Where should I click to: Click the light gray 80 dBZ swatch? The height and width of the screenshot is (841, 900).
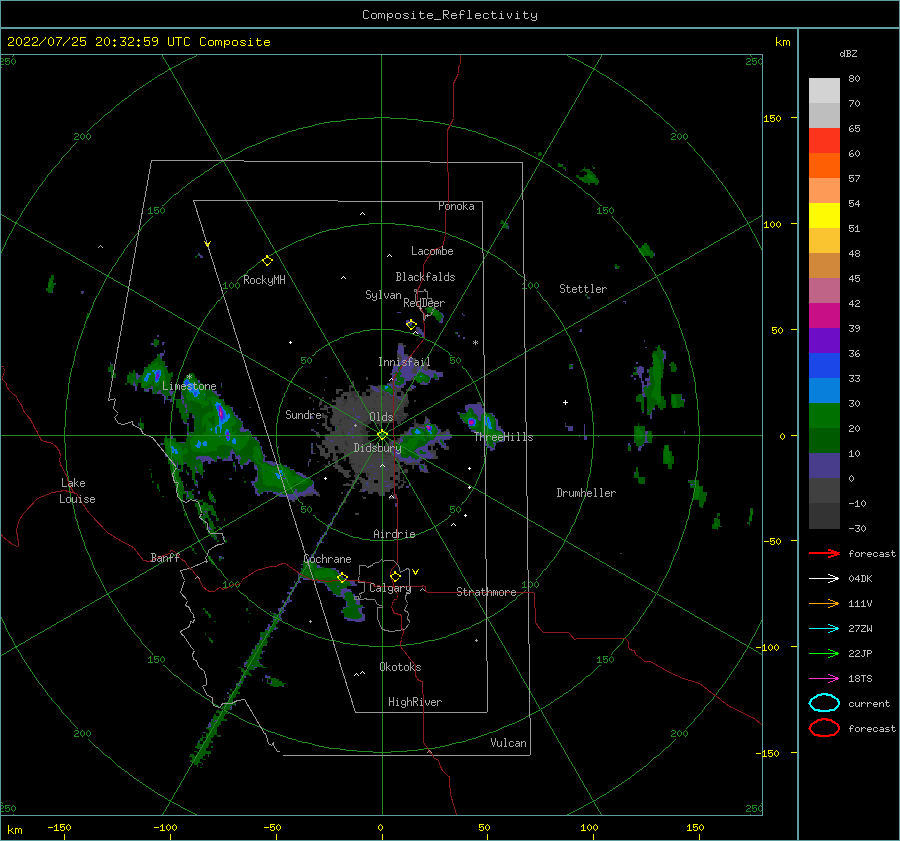(x=824, y=90)
